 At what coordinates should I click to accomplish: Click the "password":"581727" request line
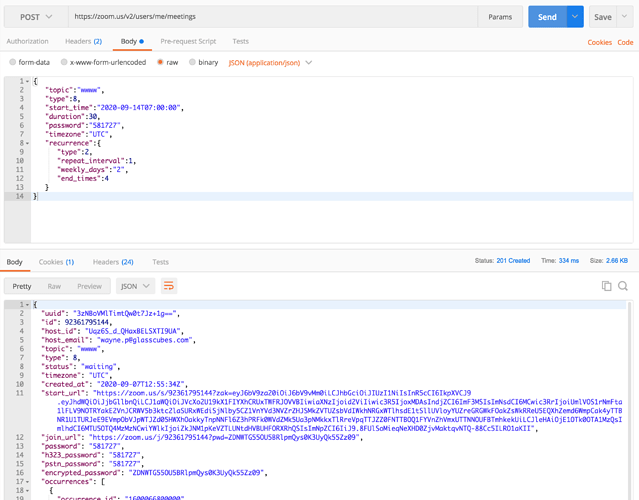85,126
